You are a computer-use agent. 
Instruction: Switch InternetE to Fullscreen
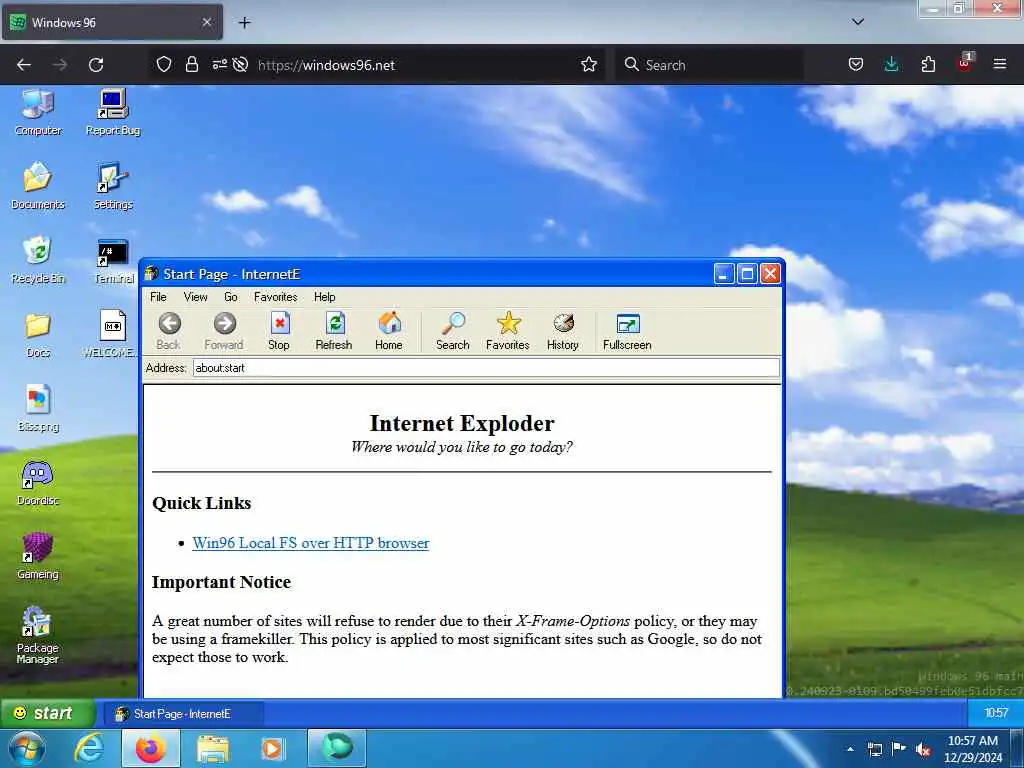[627, 331]
